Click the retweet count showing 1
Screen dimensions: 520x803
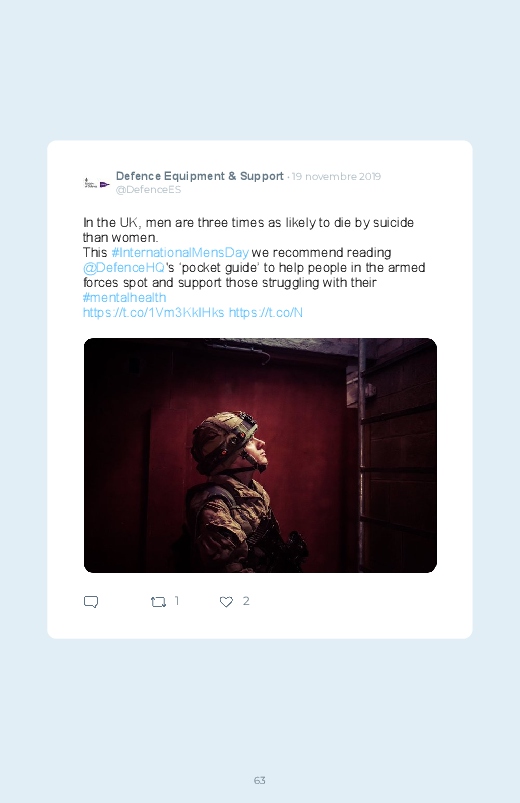[177, 601]
